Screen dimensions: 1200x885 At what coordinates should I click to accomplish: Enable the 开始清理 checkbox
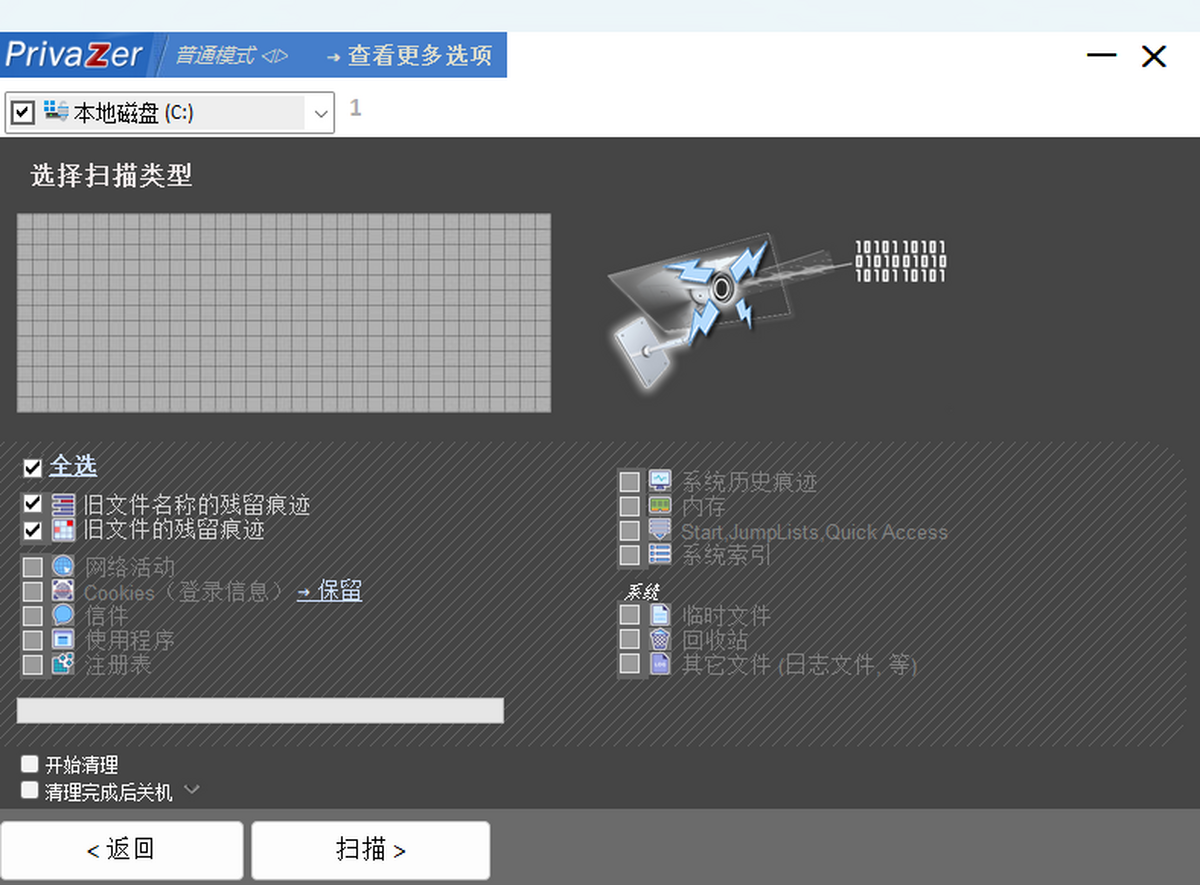point(30,765)
